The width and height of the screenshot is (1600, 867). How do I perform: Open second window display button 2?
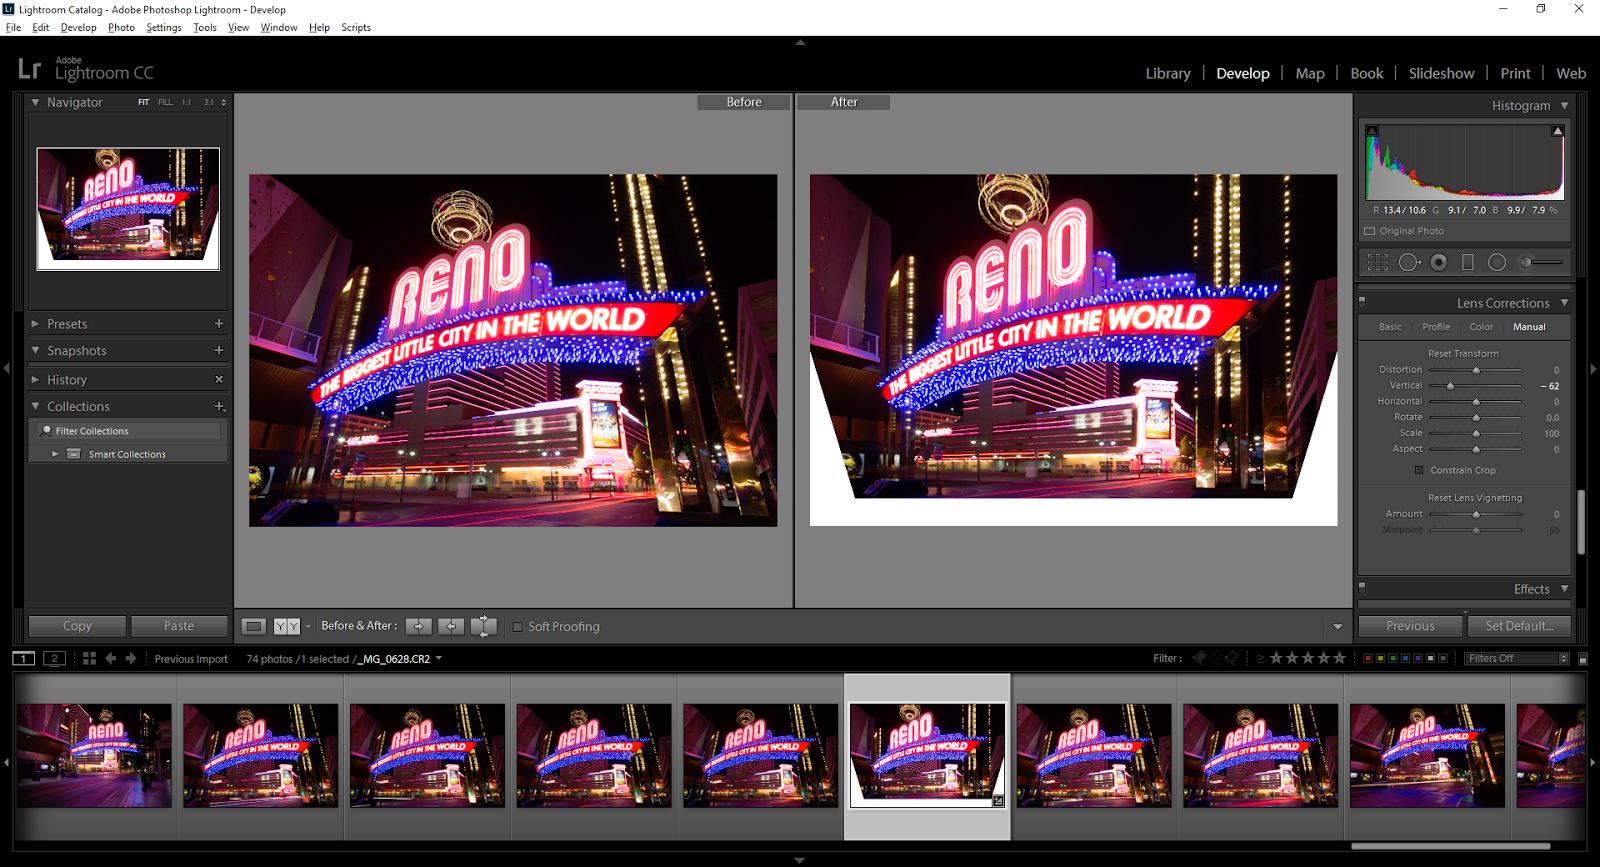click(x=55, y=658)
